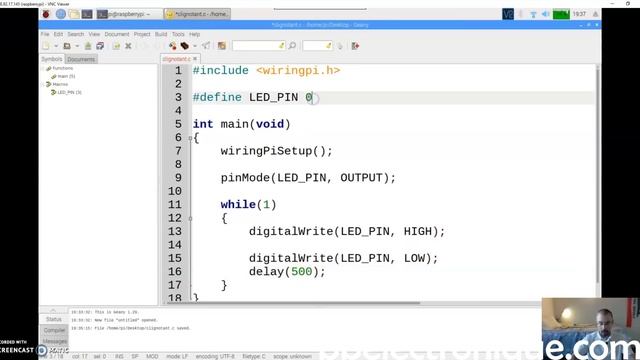Launch the Terminal from the panel
The image size is (640, 360).
[x=87, y=14]
